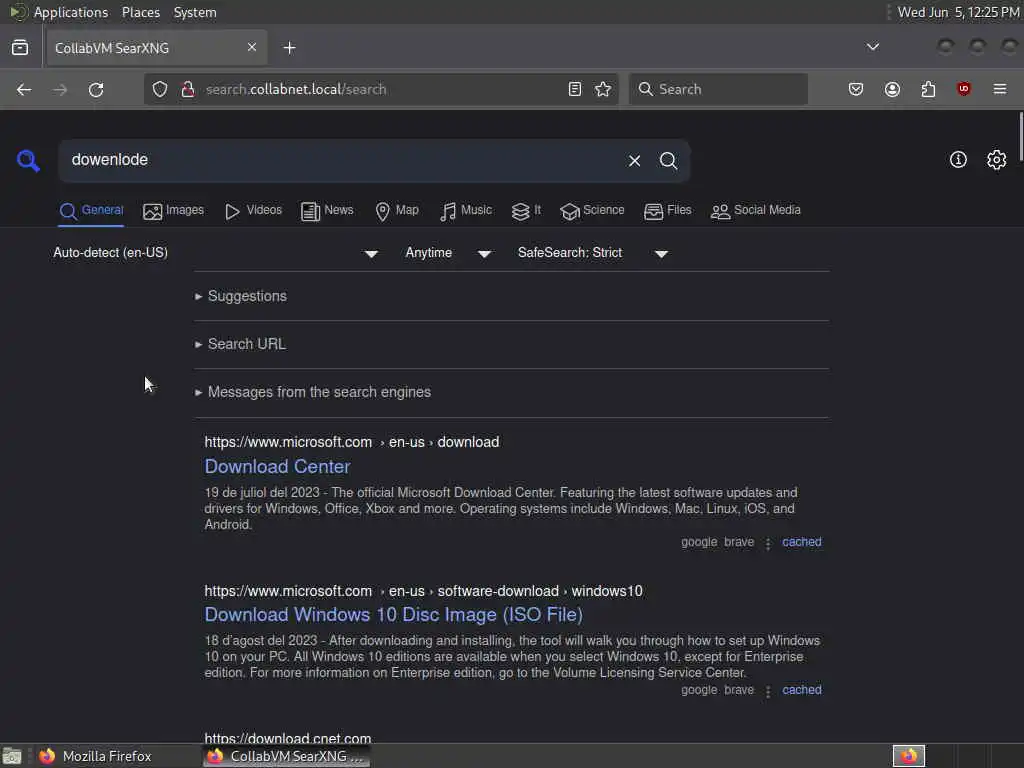This screenshot has width=1024, height=768.
Task: Switch to the Science search tab
Action: click(x=592, y=210)
